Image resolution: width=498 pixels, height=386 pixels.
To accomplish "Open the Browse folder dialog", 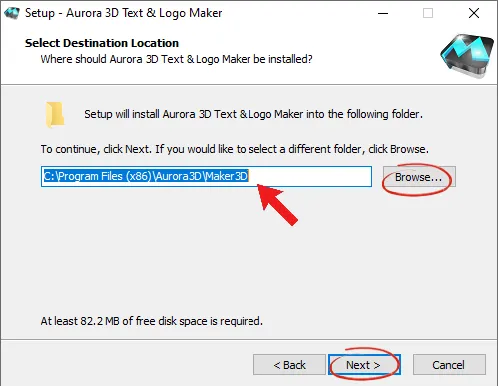I will pyautogui.click(x=419, y=177).
